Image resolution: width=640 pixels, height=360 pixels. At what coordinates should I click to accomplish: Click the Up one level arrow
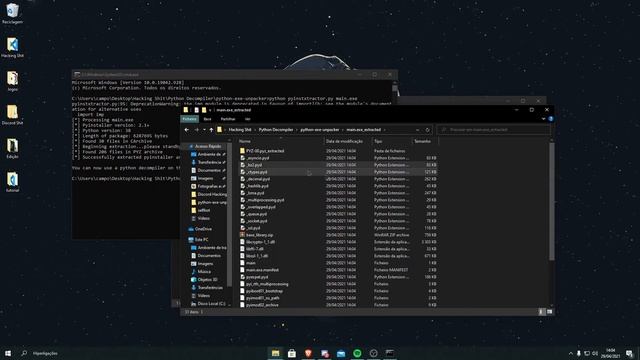211,130
